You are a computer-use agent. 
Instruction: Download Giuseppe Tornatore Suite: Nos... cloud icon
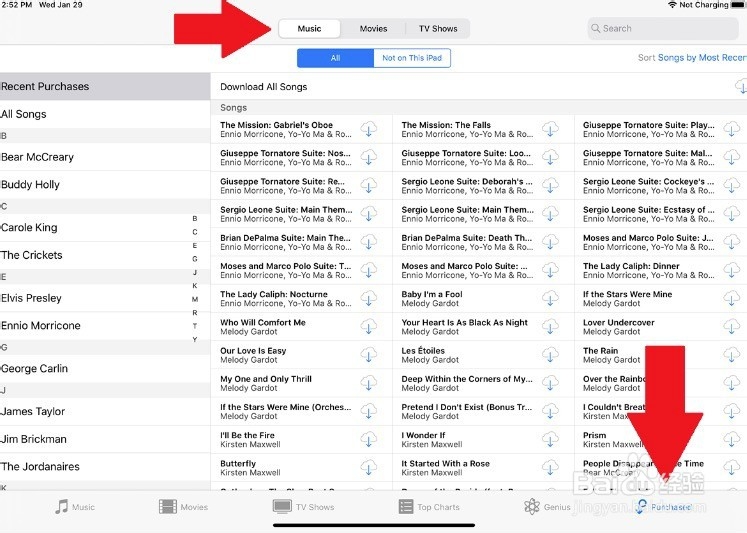tap(368, 157)
